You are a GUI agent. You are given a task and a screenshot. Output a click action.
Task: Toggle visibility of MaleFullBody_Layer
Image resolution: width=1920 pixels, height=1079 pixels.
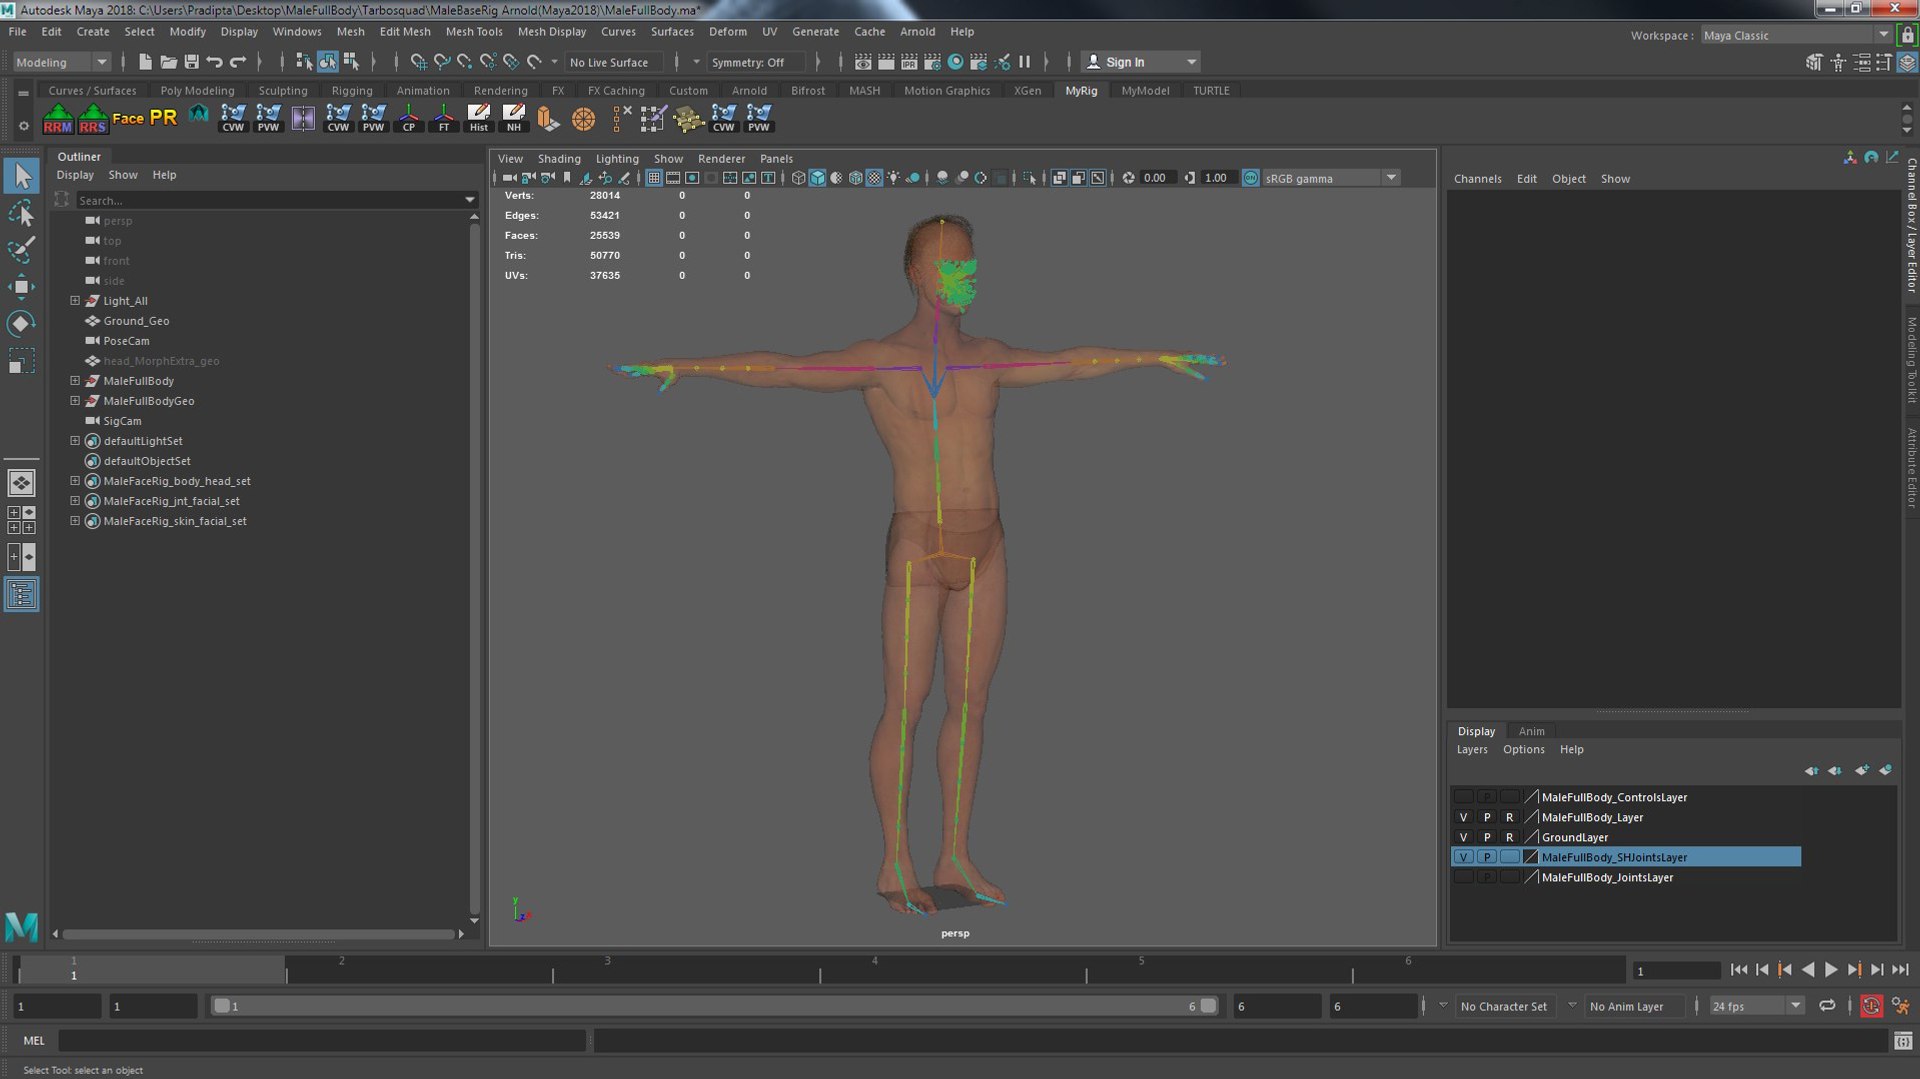point(1463,817)
